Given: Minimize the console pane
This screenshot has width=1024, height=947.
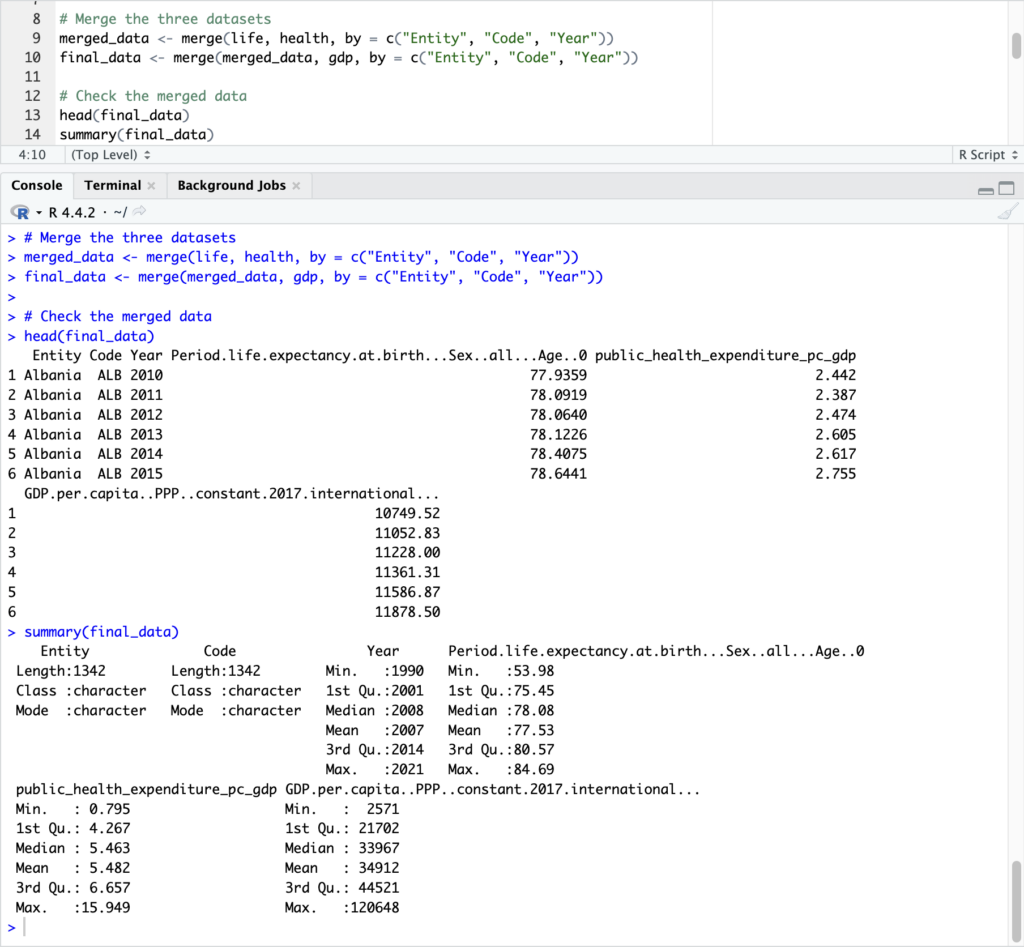Looking at the screenshot, I should [x=986, y=189].
